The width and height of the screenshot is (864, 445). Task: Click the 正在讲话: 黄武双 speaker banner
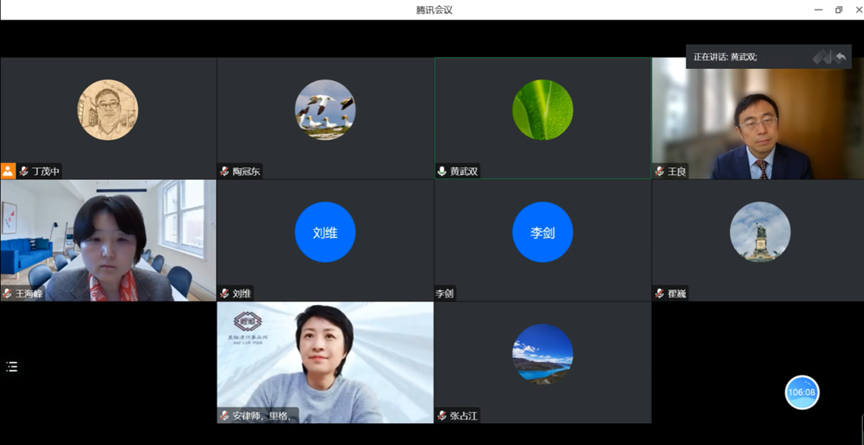point(726,57)
